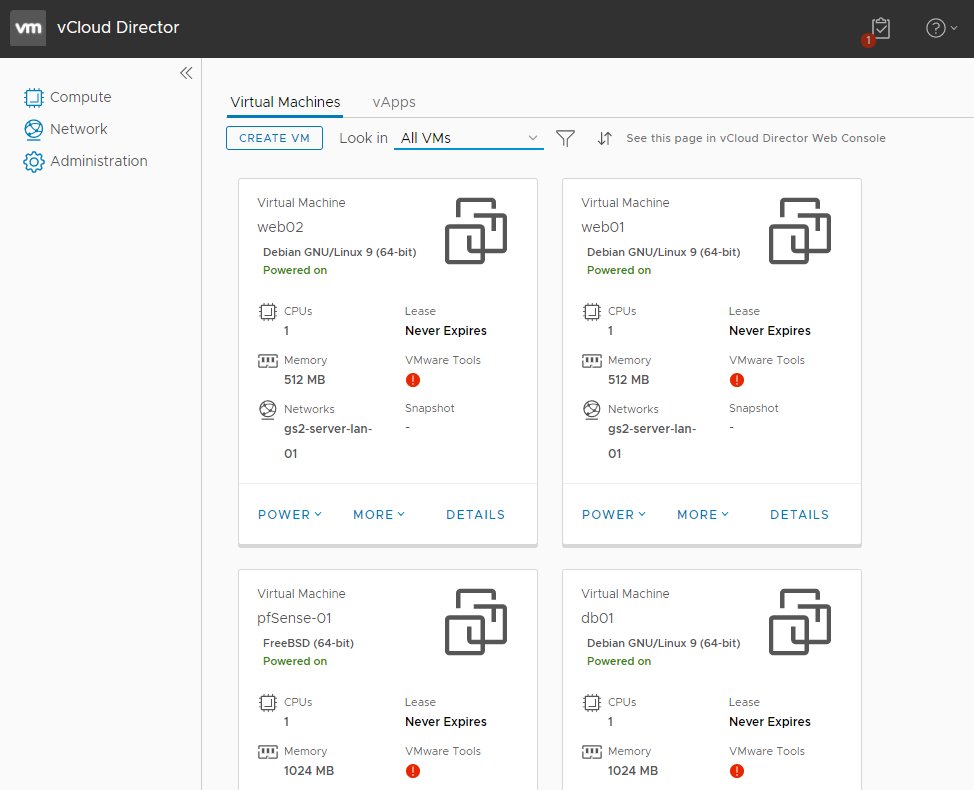Screen dimensions: 974x790
Task: Click the Networks icon on web01 card
Action: click(x=592, y=410)
